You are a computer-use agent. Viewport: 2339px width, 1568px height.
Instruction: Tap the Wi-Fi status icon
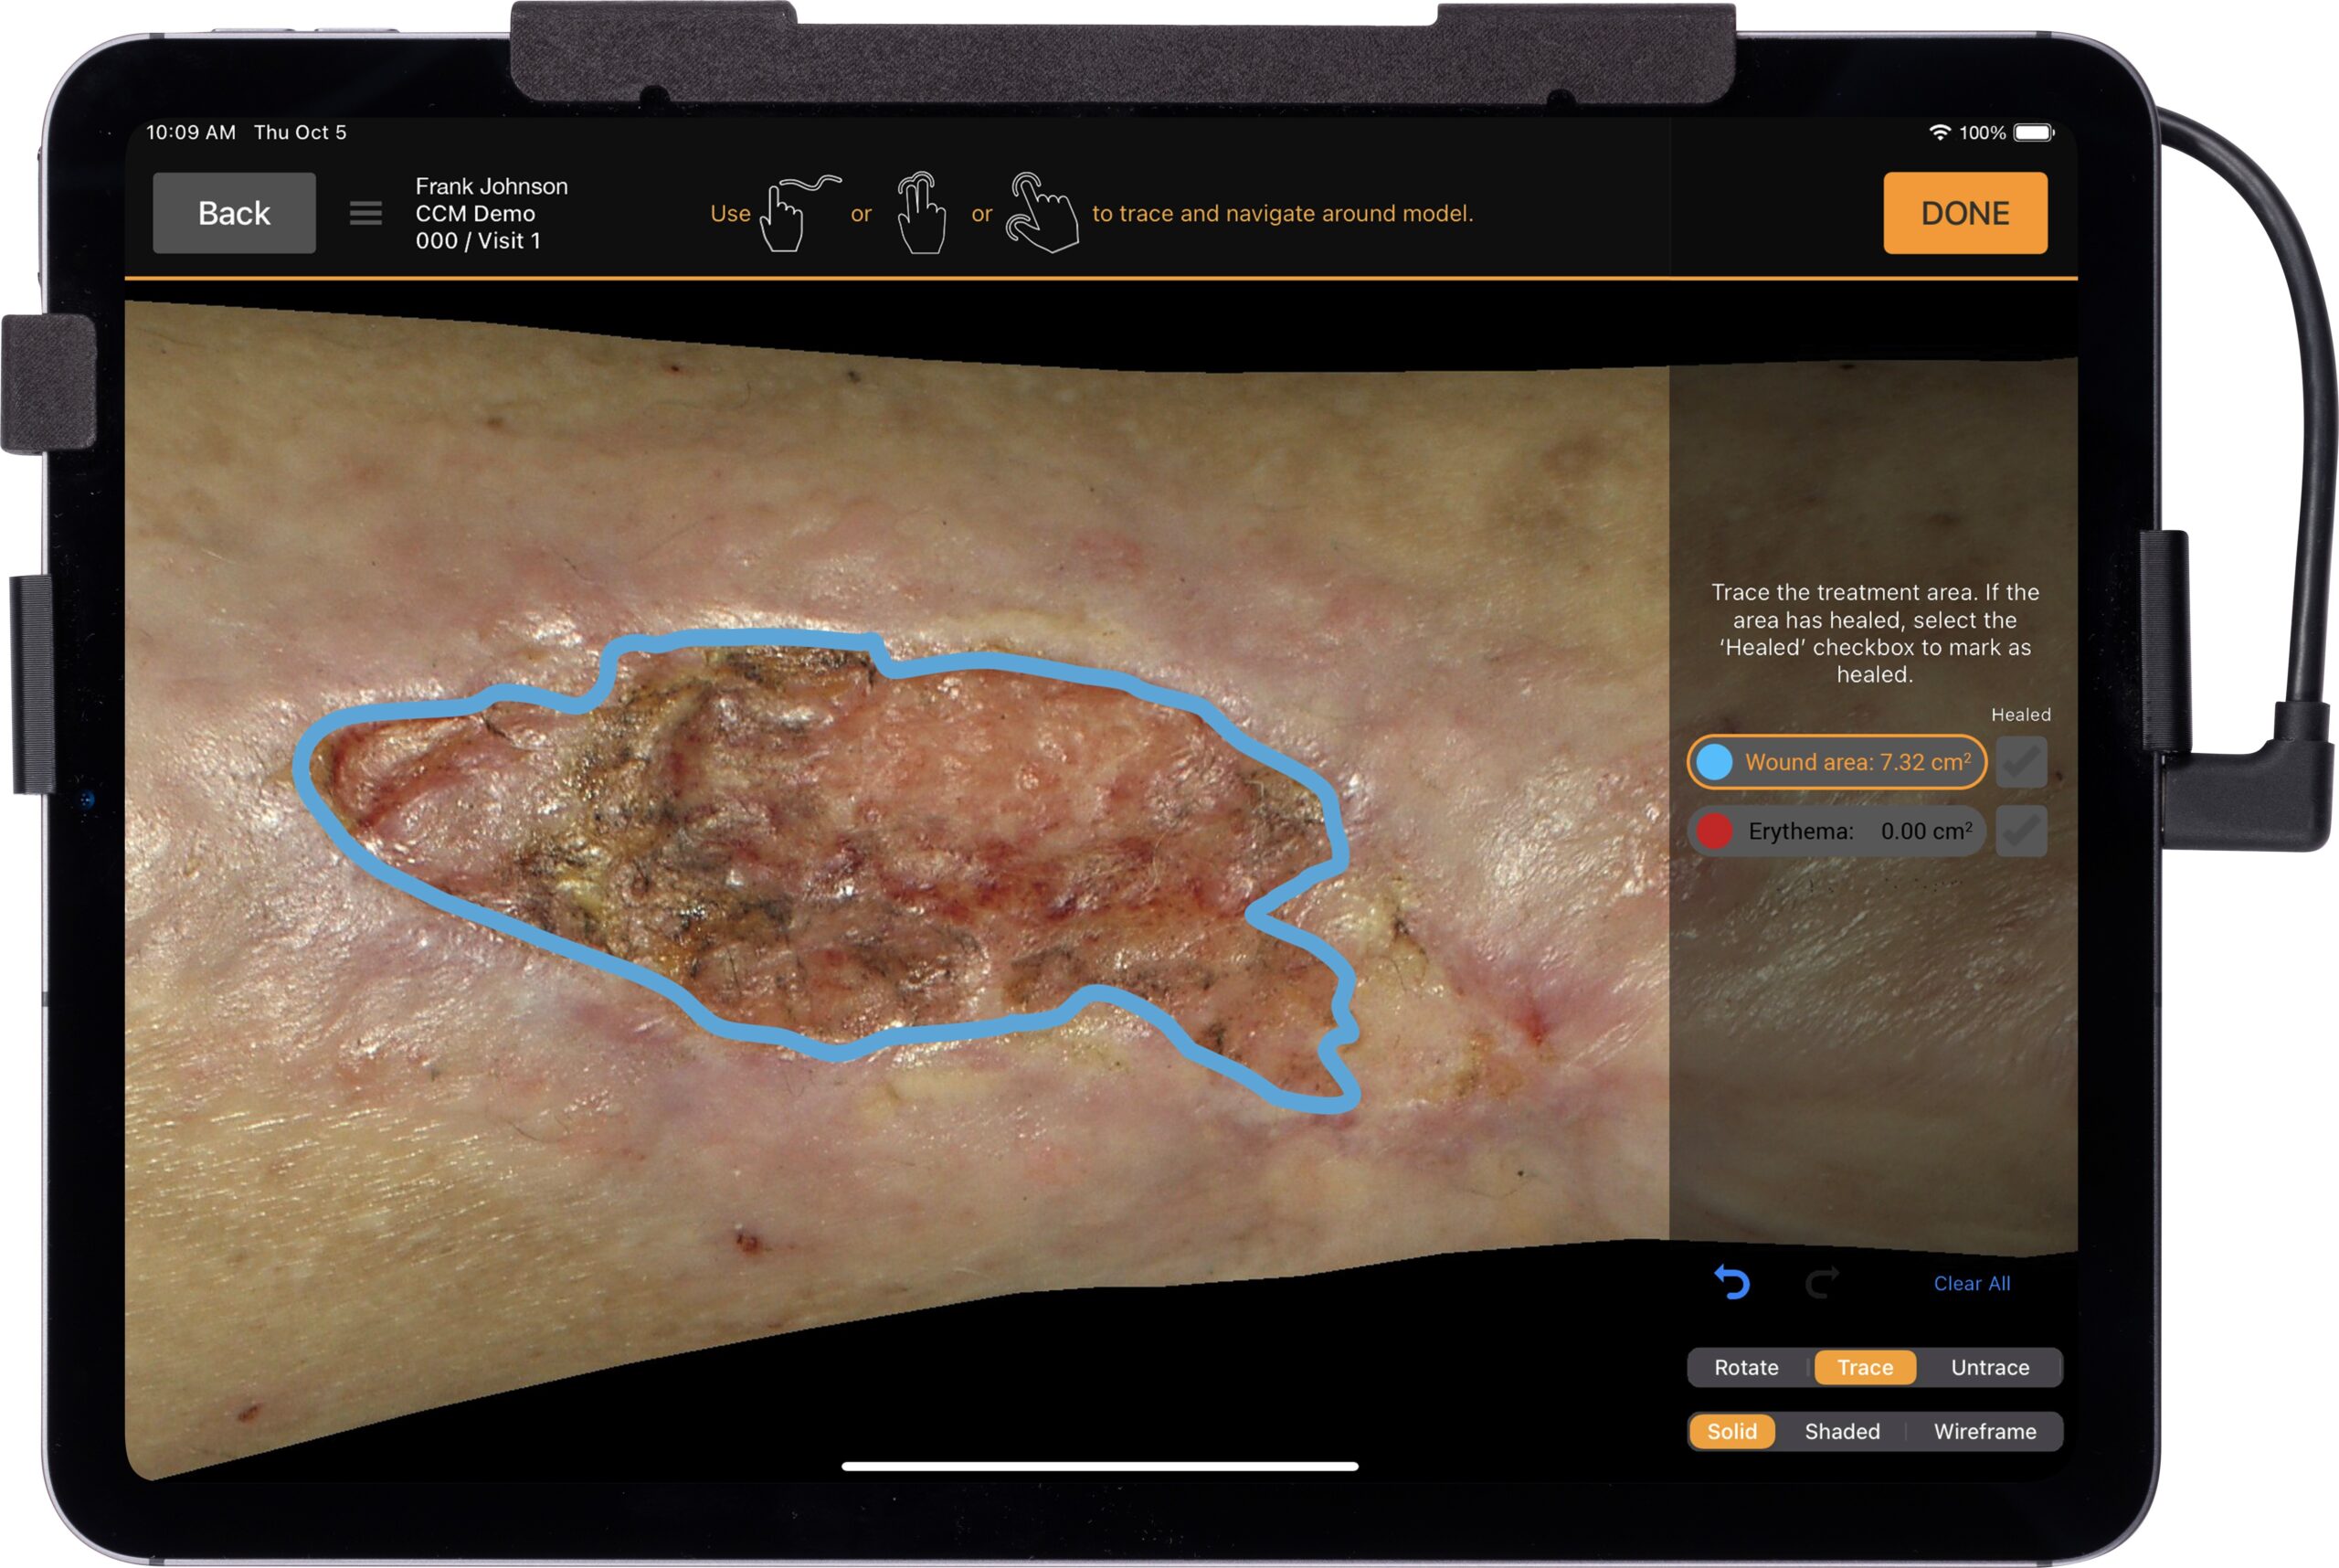1939,132
